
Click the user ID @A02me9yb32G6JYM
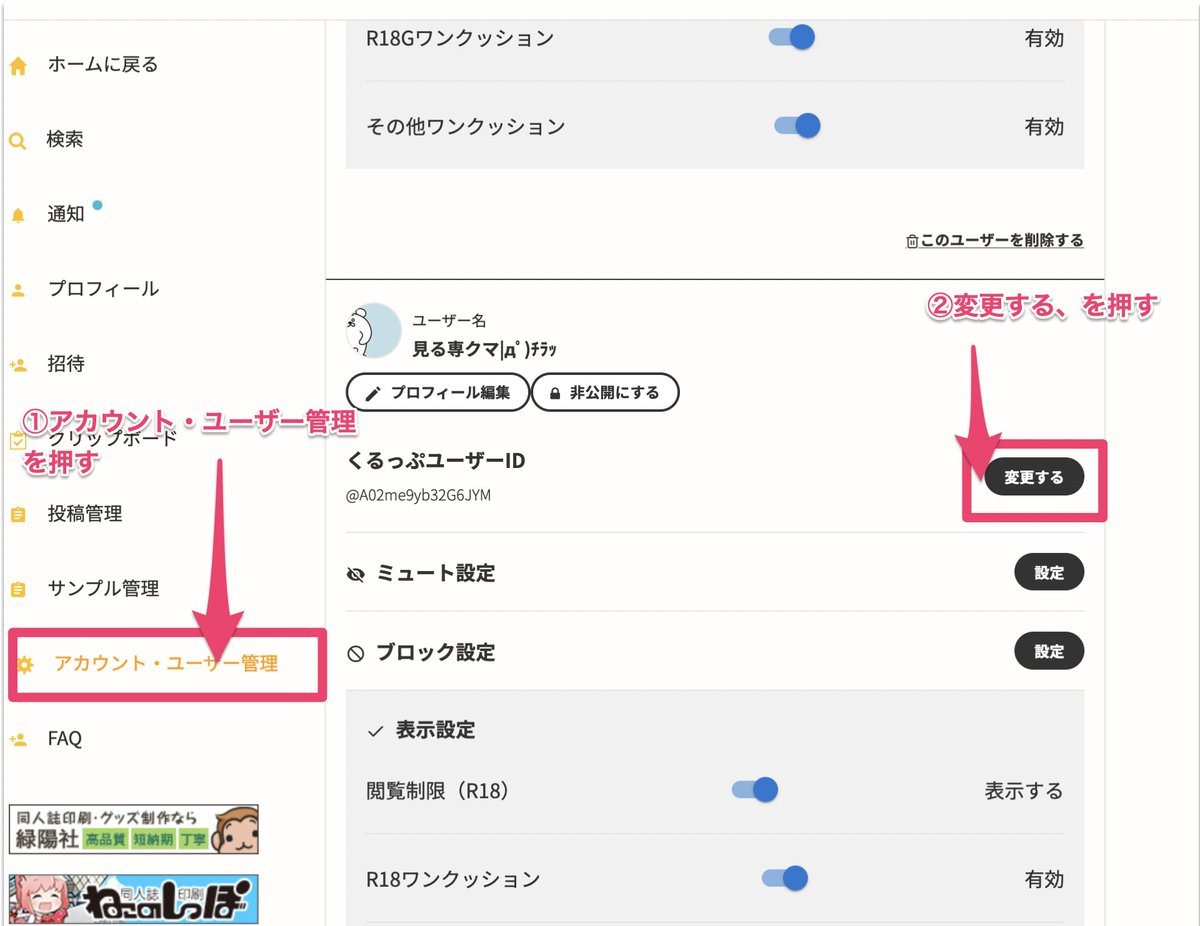pyautogui.click(x=418, y=495)
